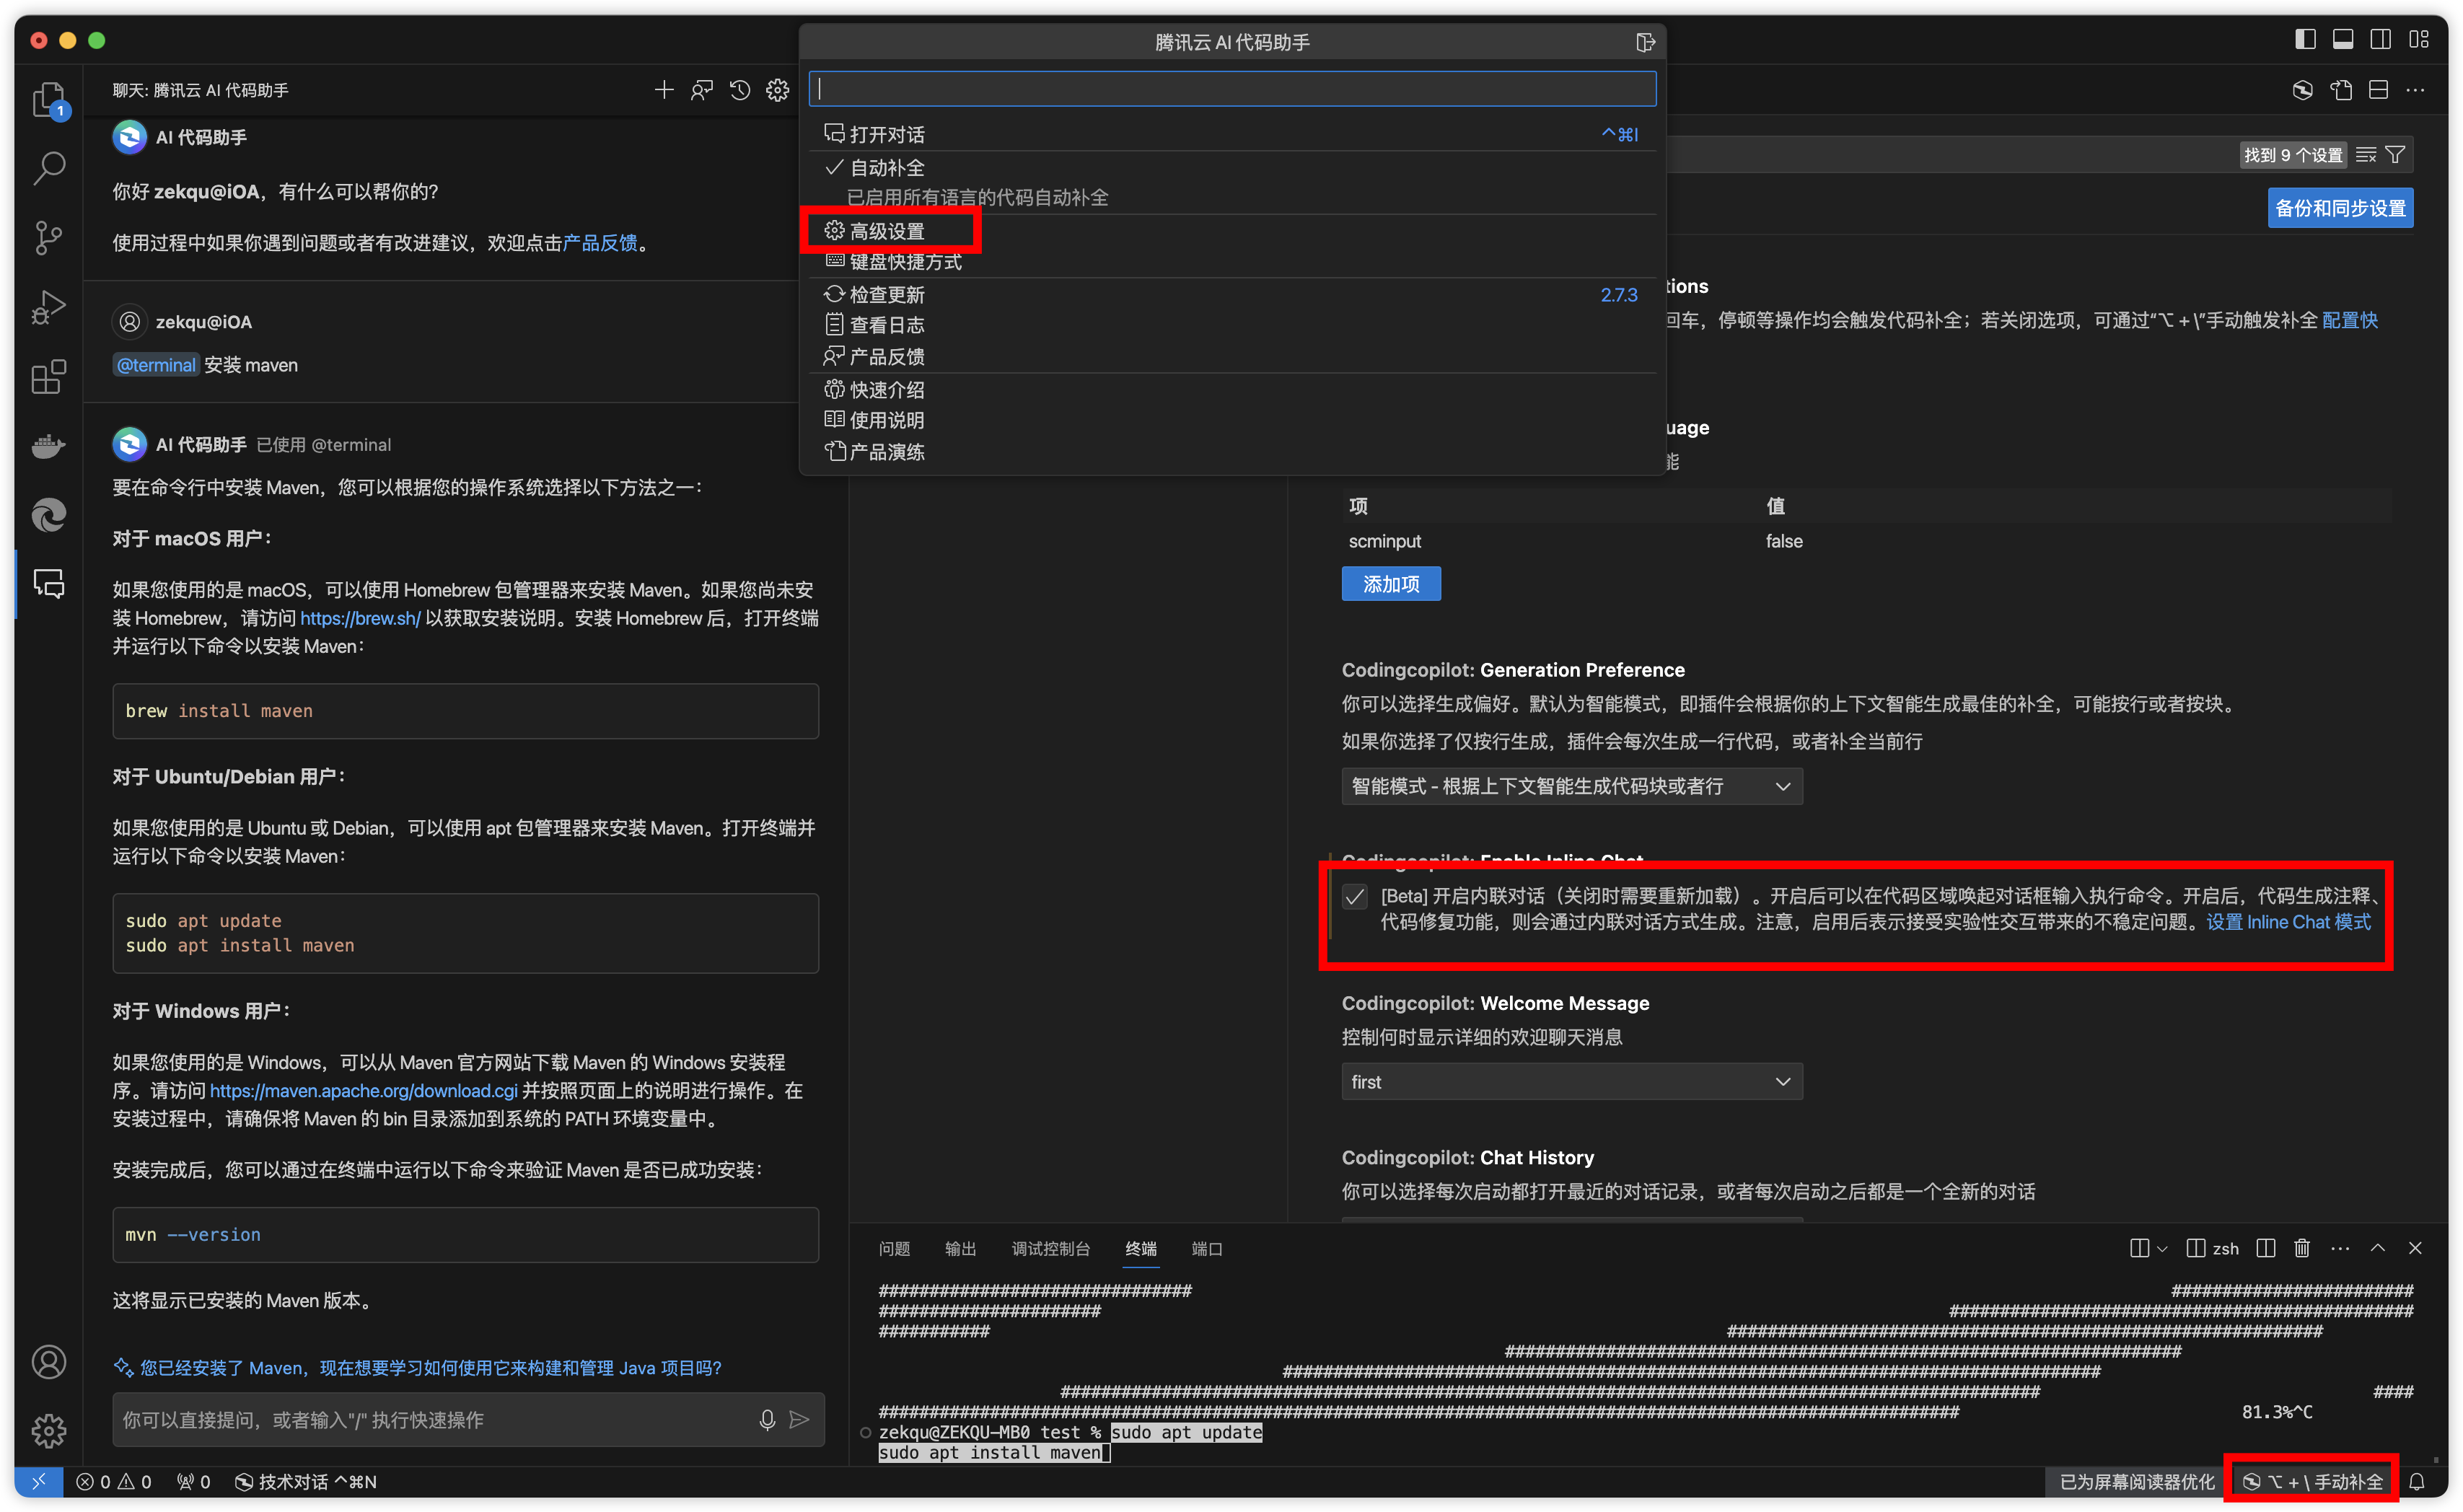
Task: Open the notifications bell in status bar
Action: [x=2417, y=1482]
